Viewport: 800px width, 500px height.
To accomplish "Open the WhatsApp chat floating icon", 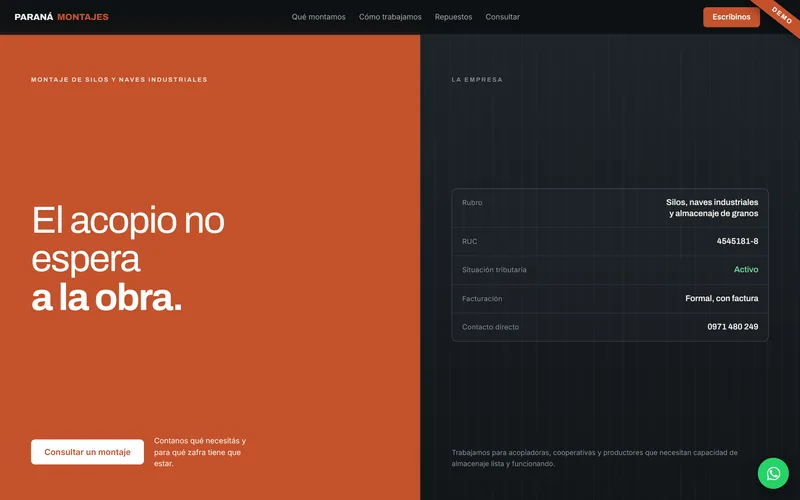I will [x=773, y=473].
